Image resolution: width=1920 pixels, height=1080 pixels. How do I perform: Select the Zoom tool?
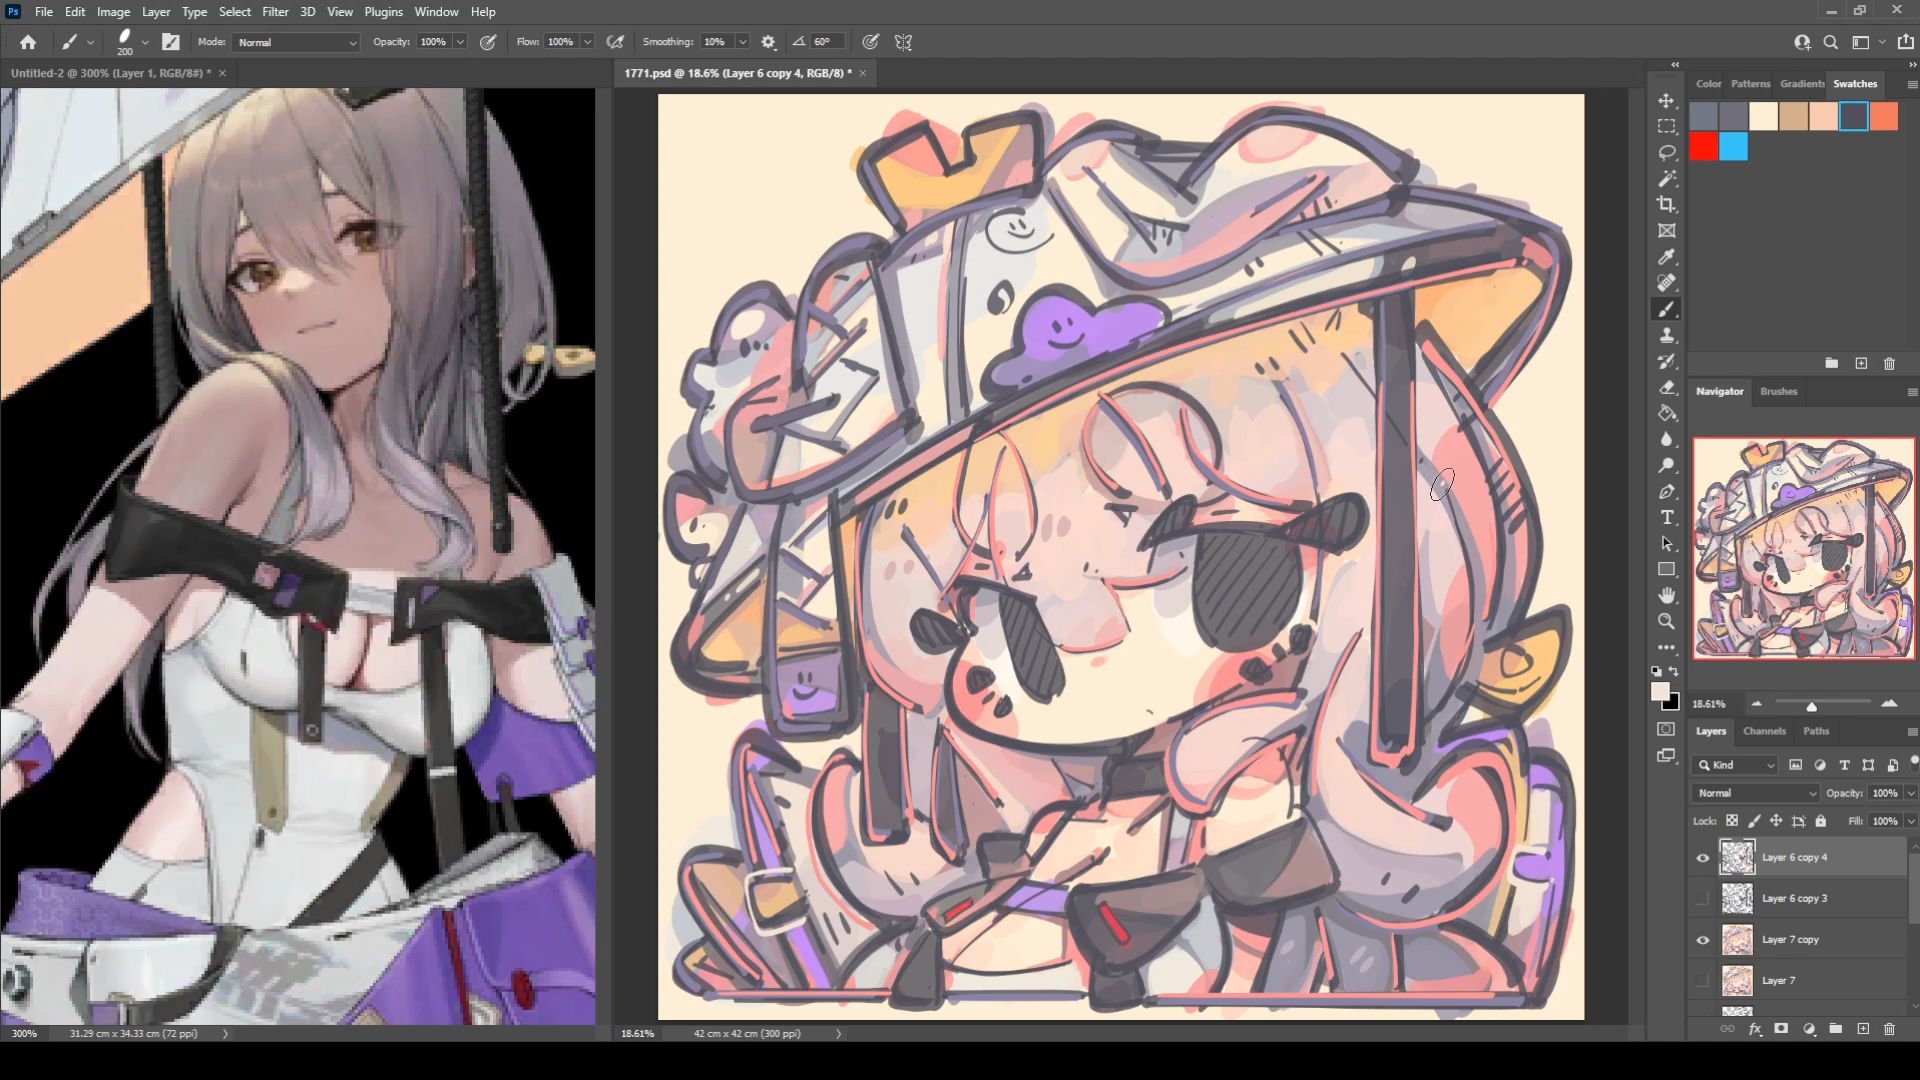(1666, 621)
